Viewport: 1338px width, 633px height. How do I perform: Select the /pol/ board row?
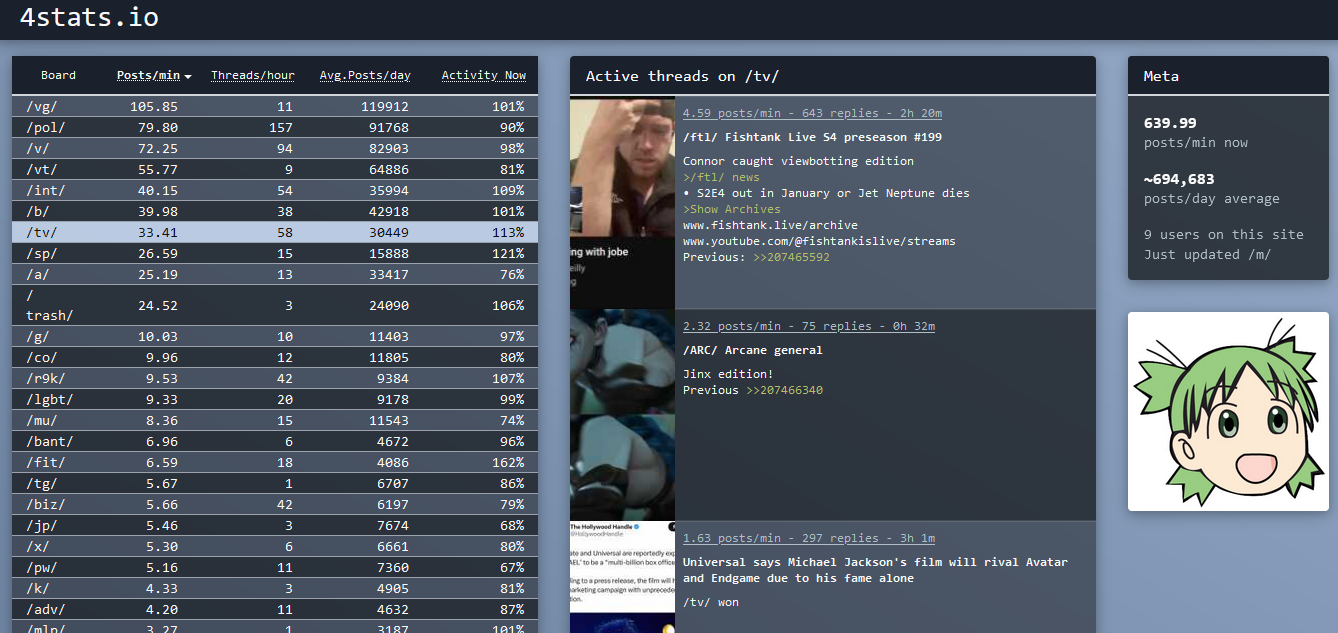tap(274, 128)
